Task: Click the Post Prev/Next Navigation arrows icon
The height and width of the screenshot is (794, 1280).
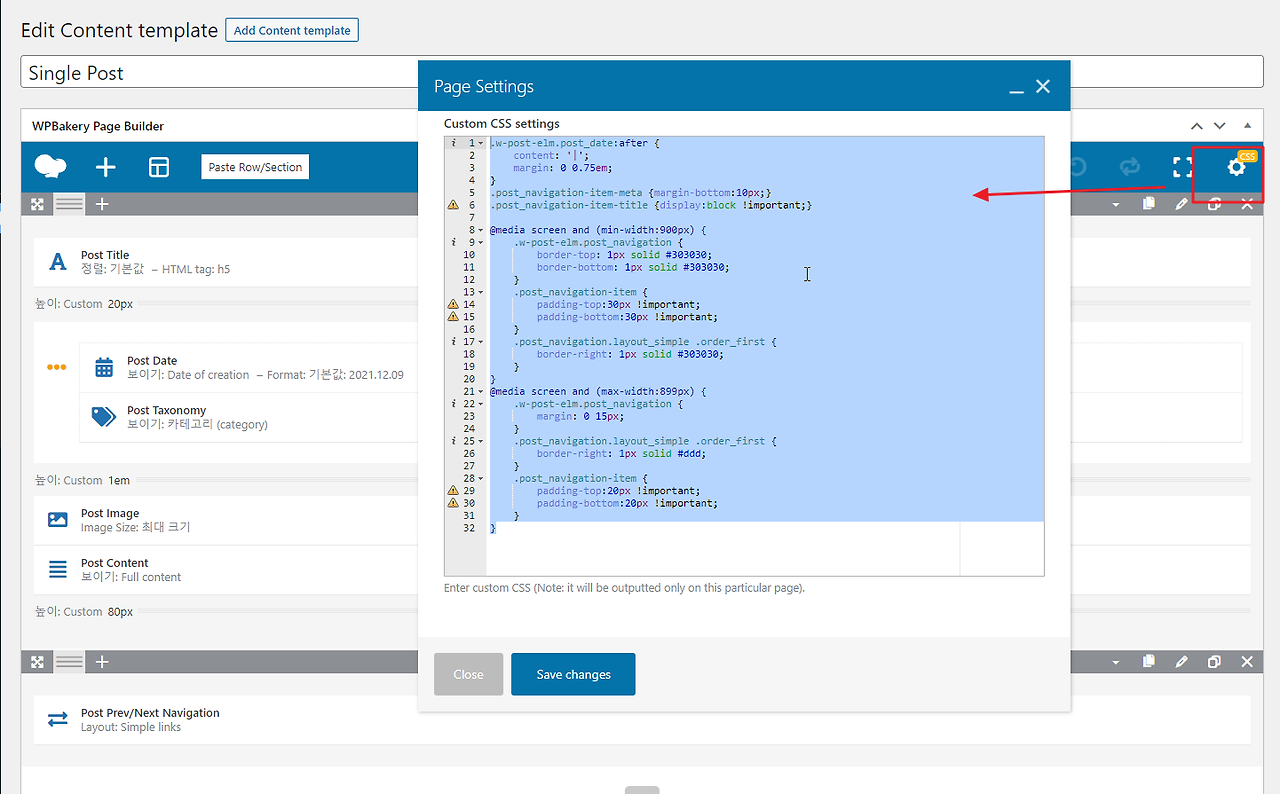Action: [x=58, y=720]
